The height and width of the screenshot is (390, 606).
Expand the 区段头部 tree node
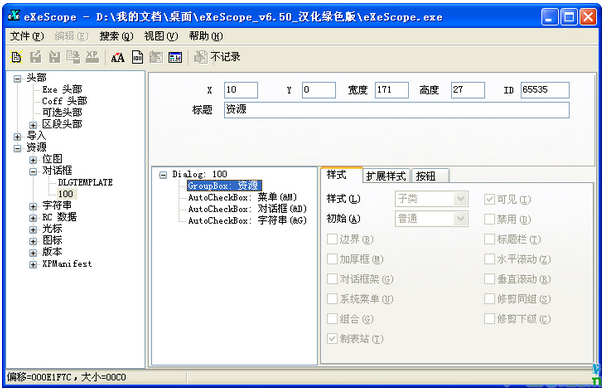pyautogui.click(x=33, y=125)
